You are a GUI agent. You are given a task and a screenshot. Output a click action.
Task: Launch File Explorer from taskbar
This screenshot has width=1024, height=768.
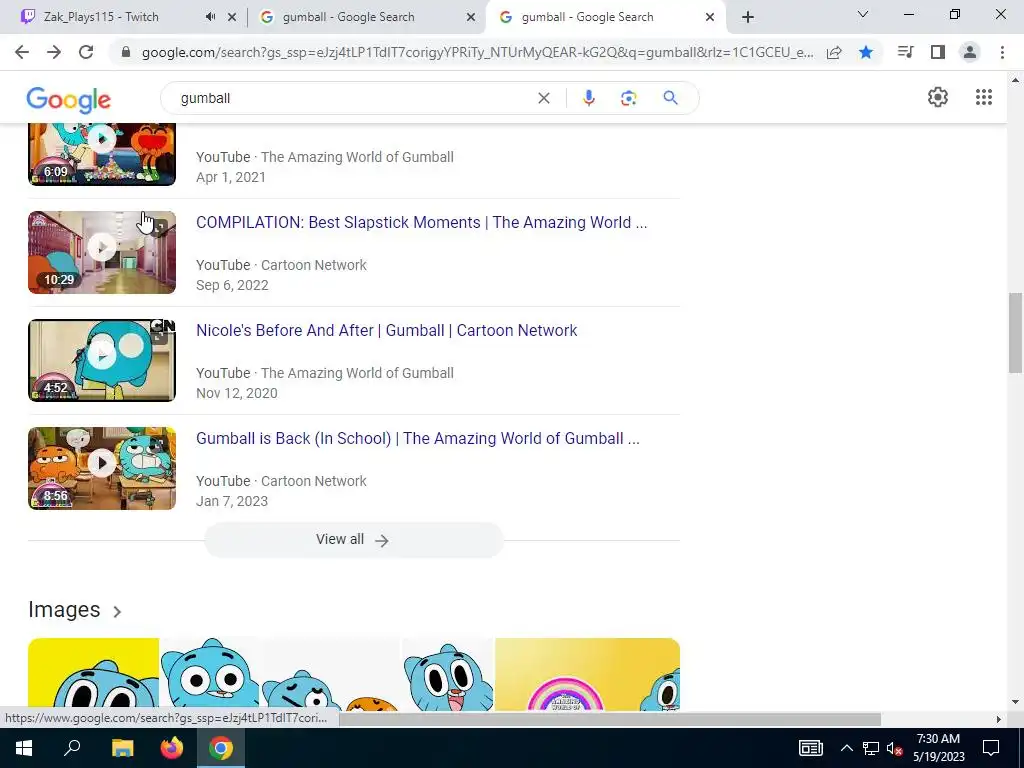122,748
